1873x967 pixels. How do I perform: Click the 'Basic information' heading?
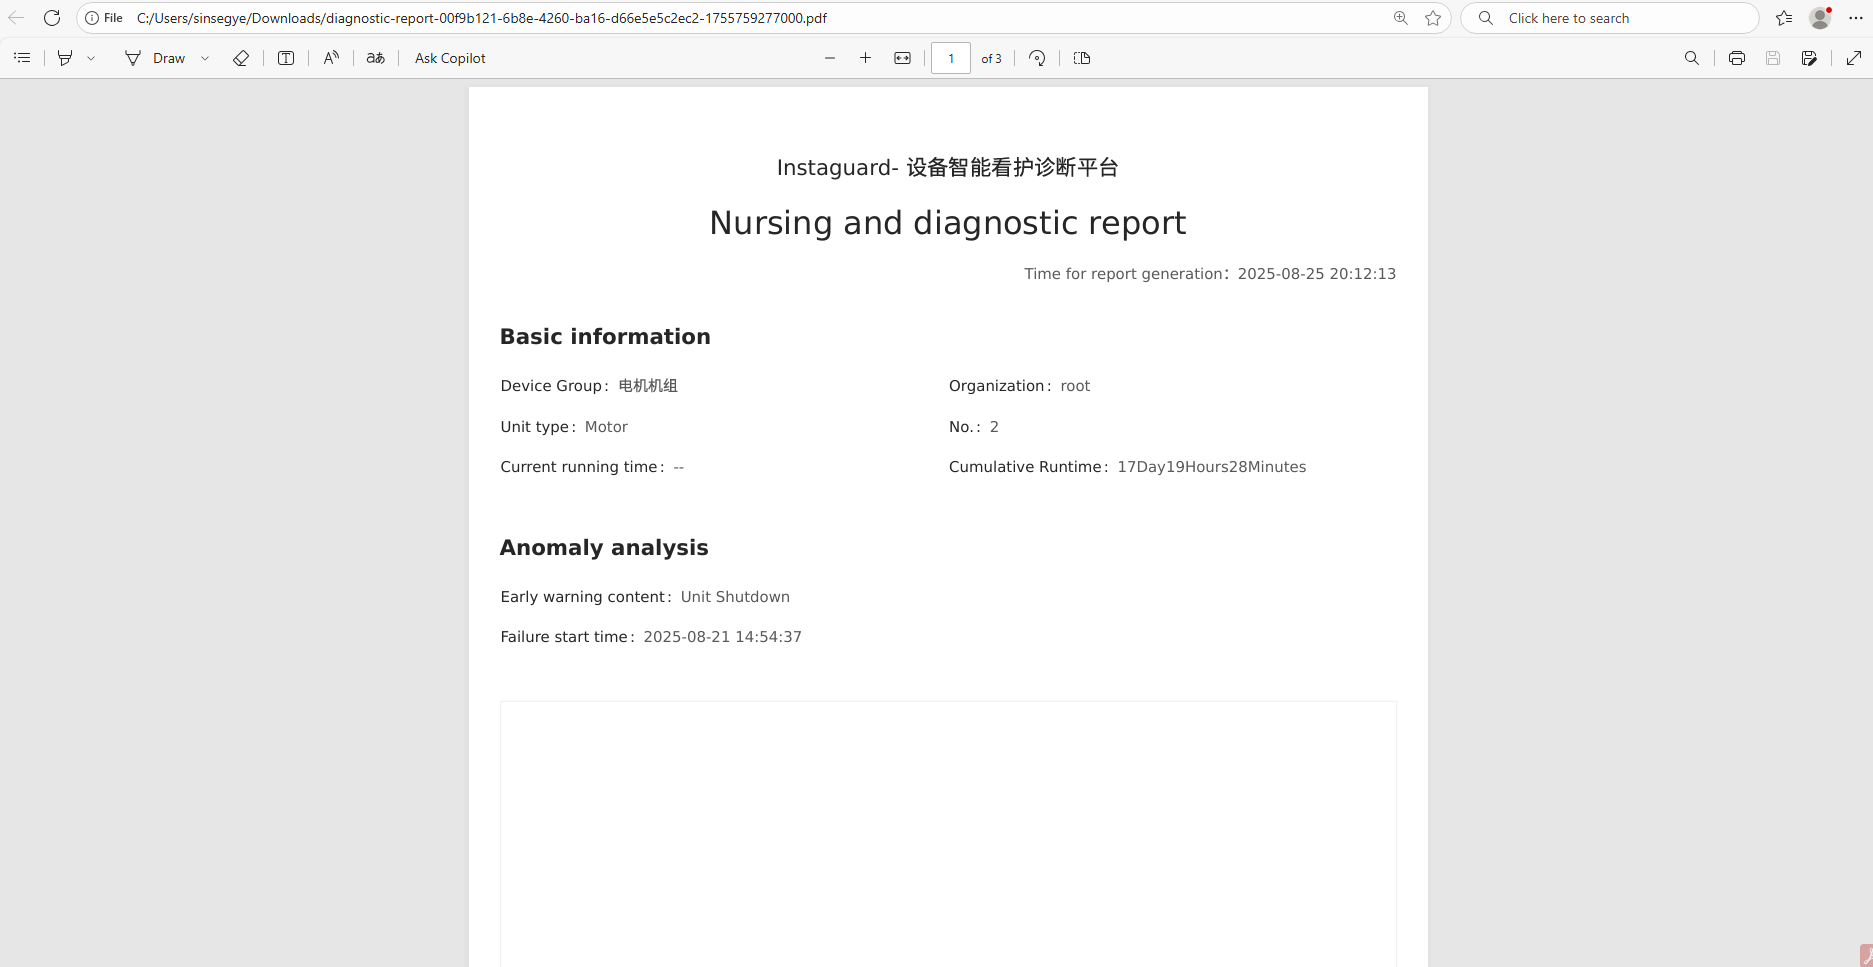pyautogui.click(x=605, y=337)
